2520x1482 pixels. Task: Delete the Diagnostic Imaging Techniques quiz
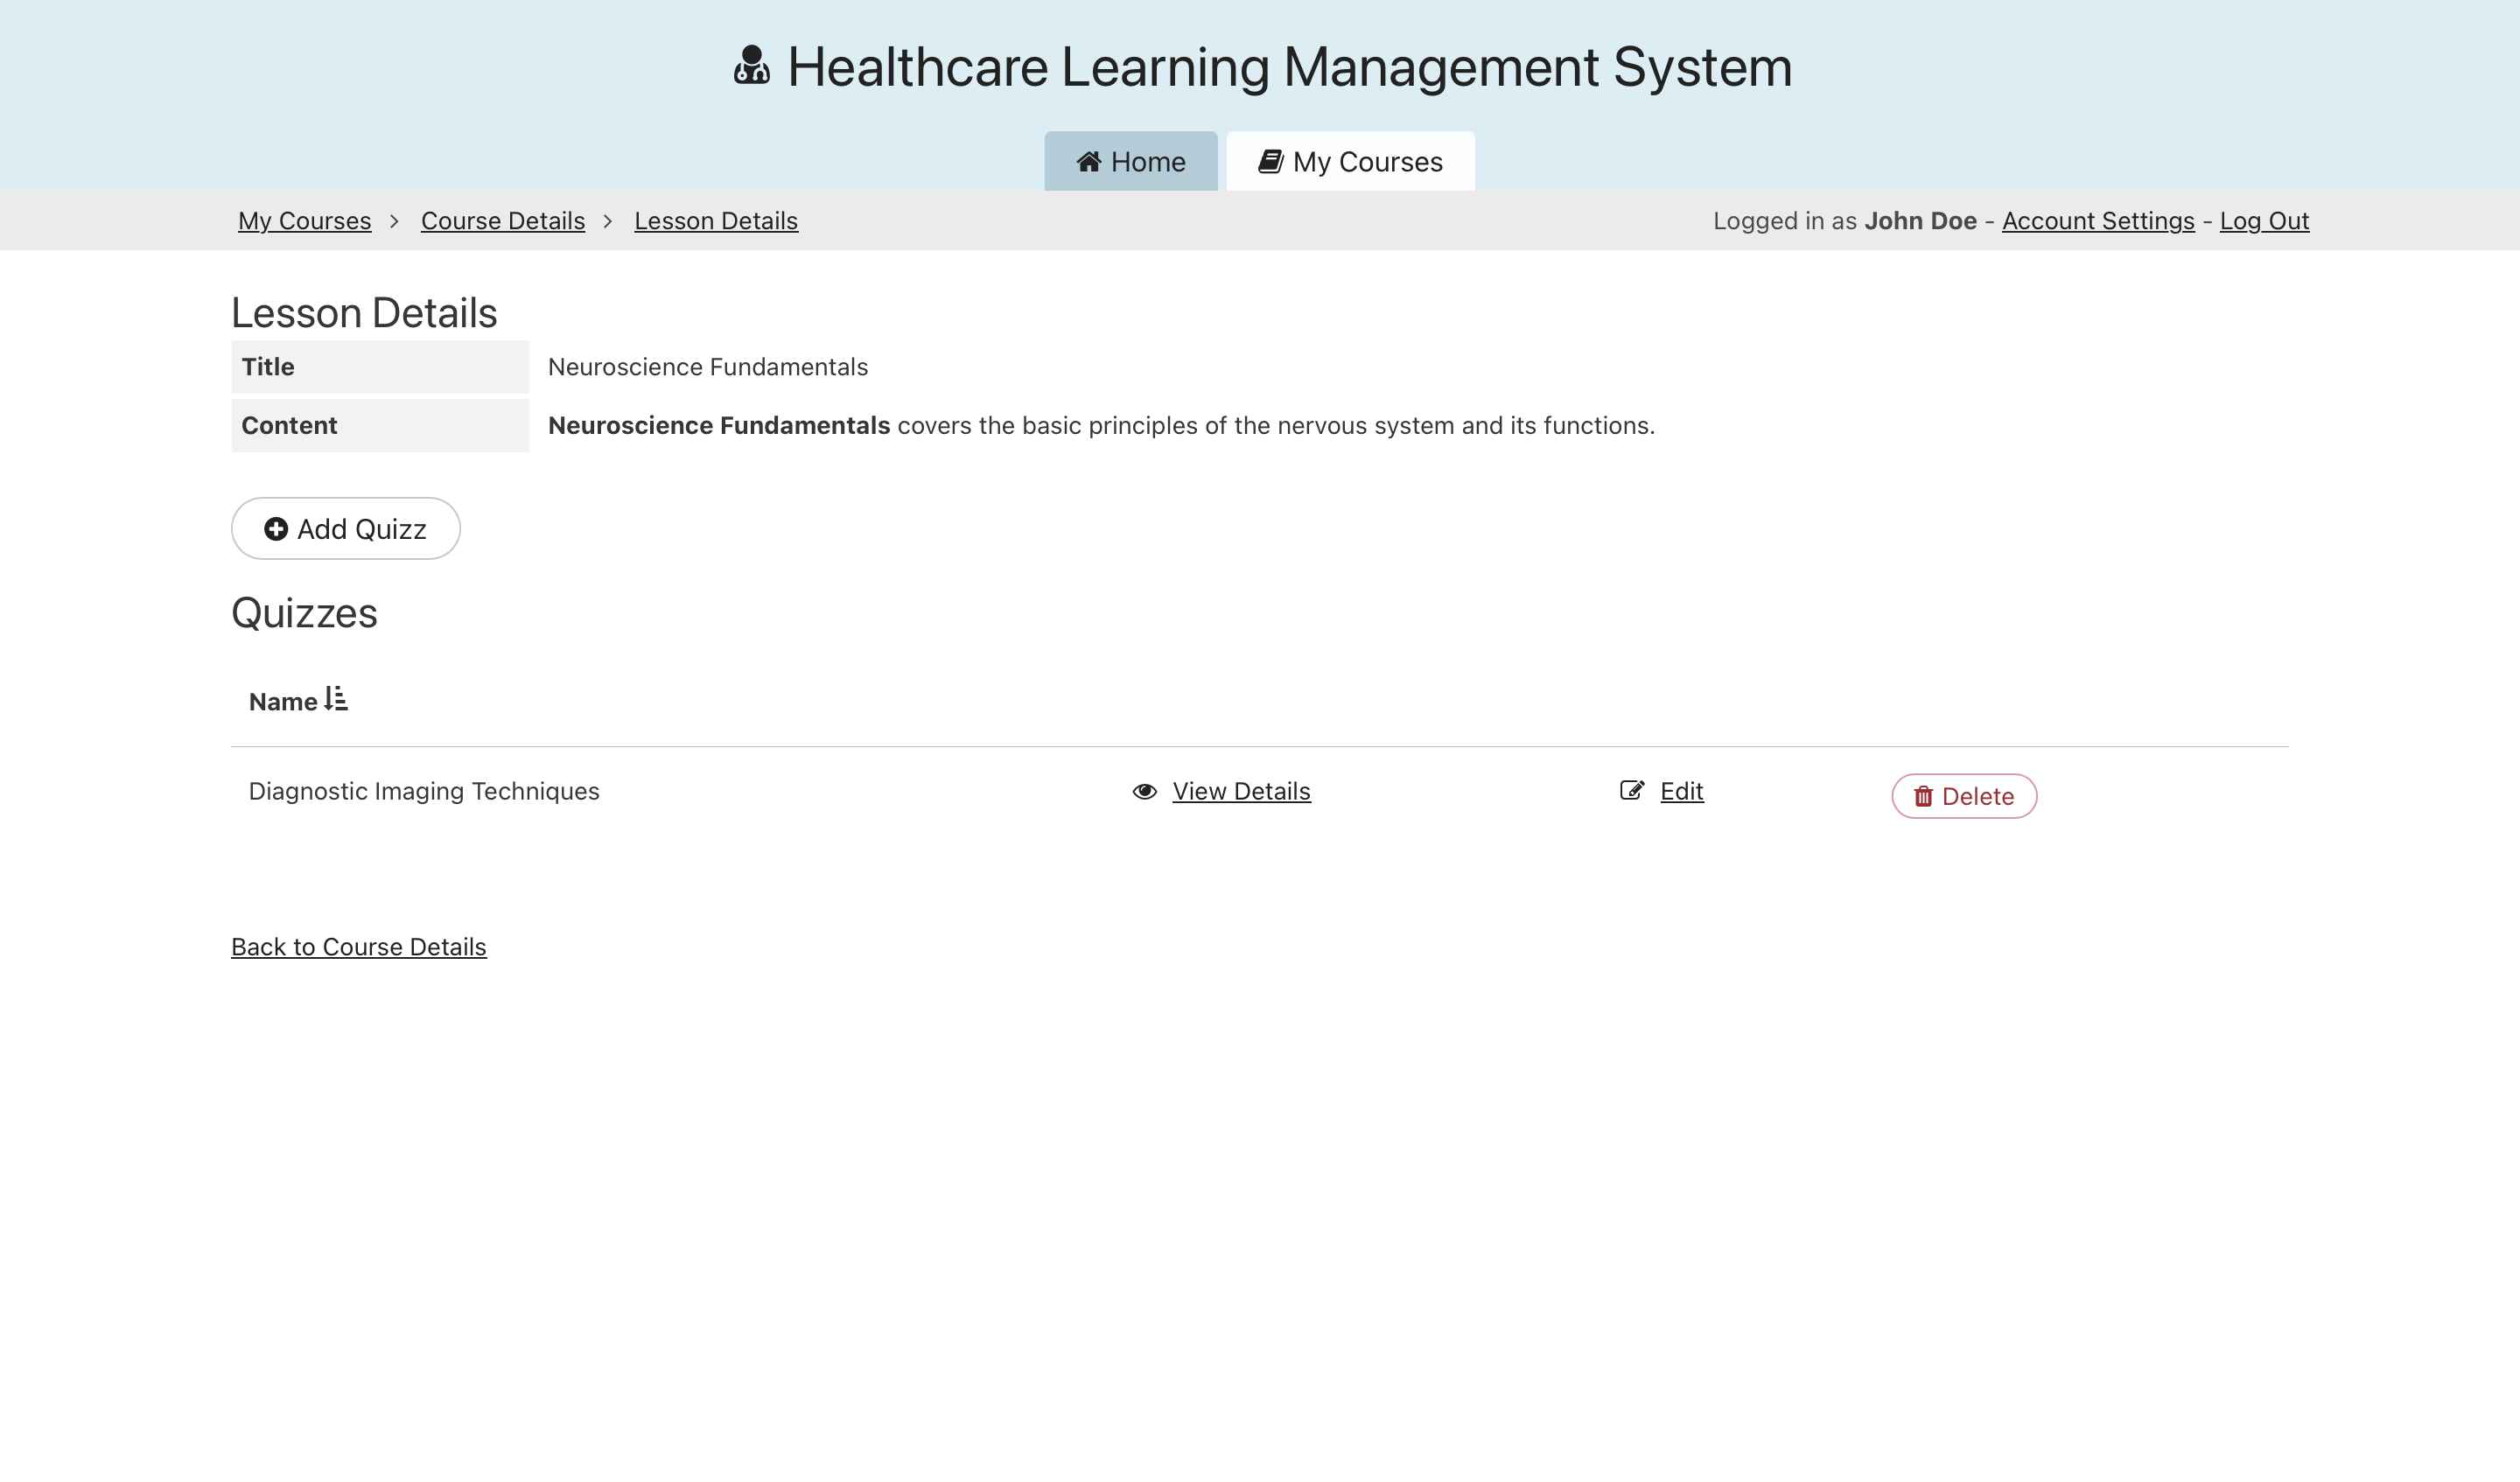click(x=1963, y=797)
